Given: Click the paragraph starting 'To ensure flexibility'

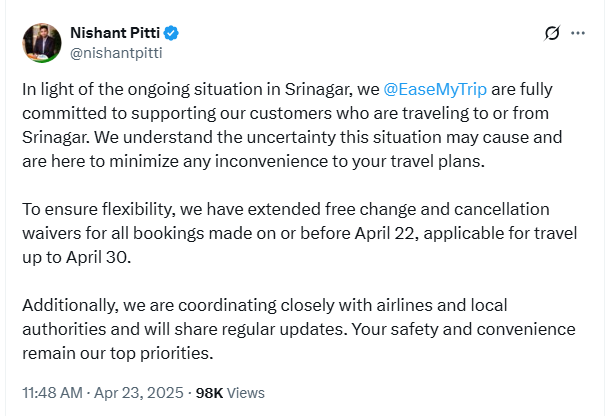Looking at the screenshot, I should pyautogui.click(x=300, y=233).
